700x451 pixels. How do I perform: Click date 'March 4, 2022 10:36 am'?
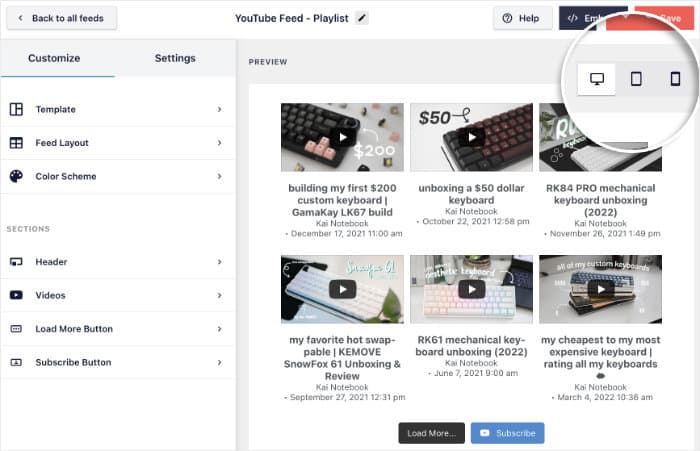[604, 397]
